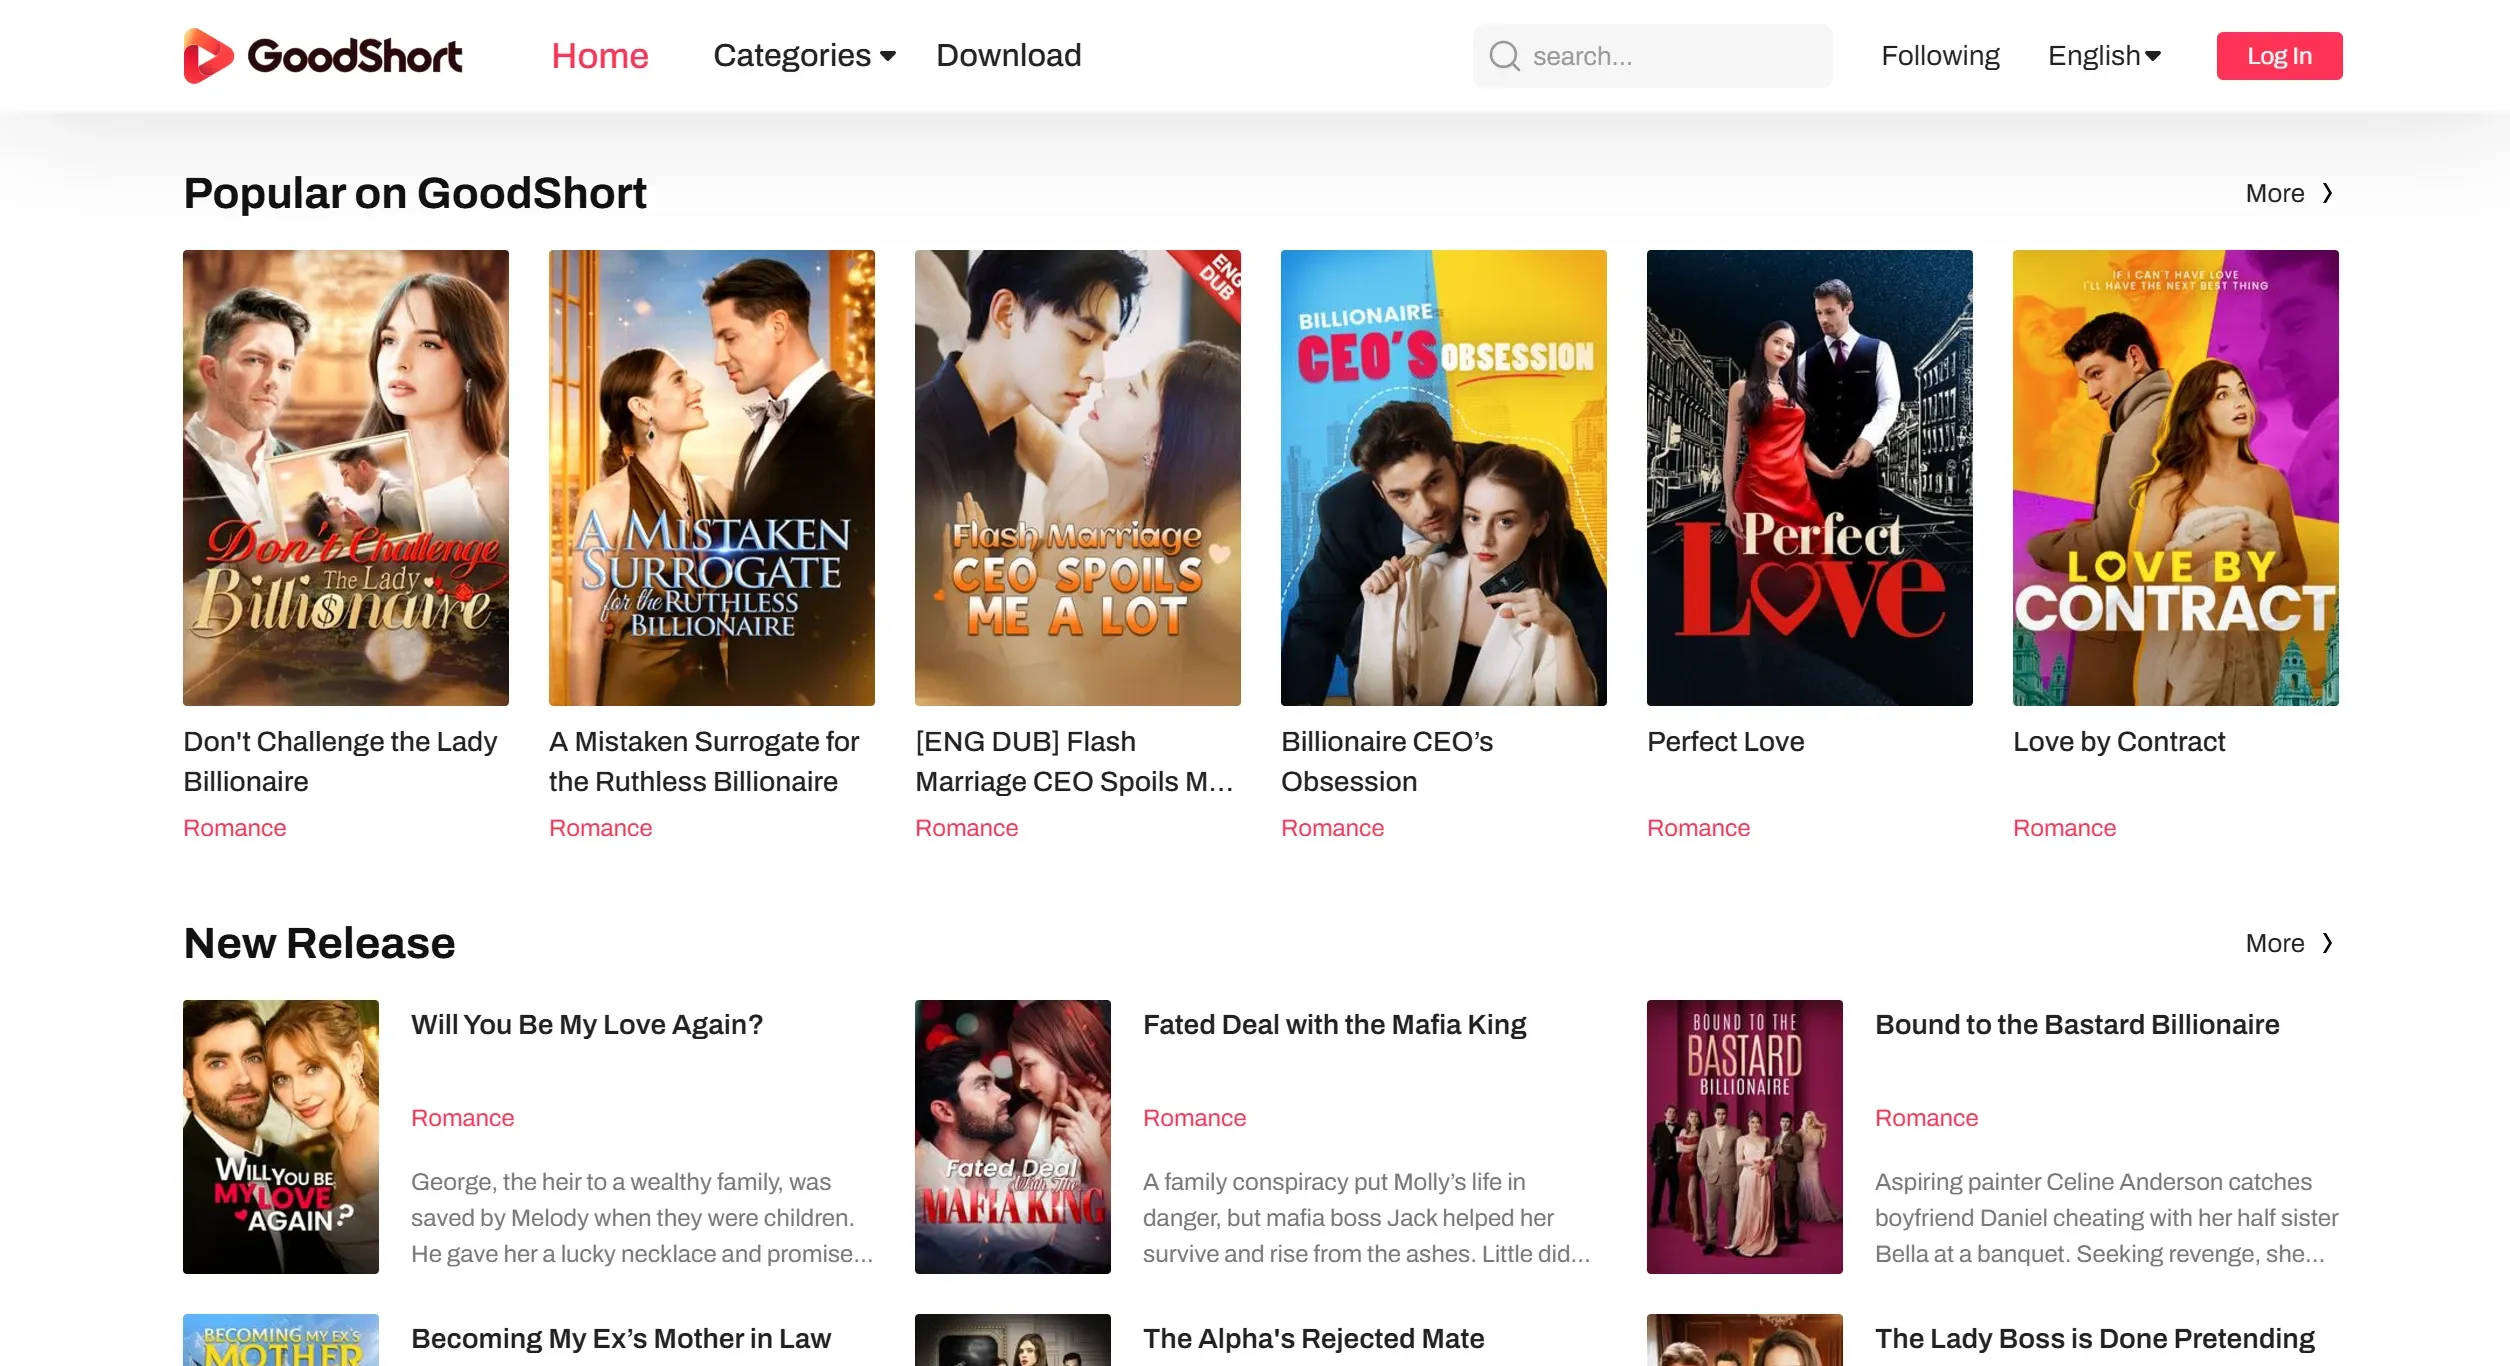This screenshot has height=1366, width=2510.
Task: Click the chevron next to Popular More
Action: tap(2327, 193)
